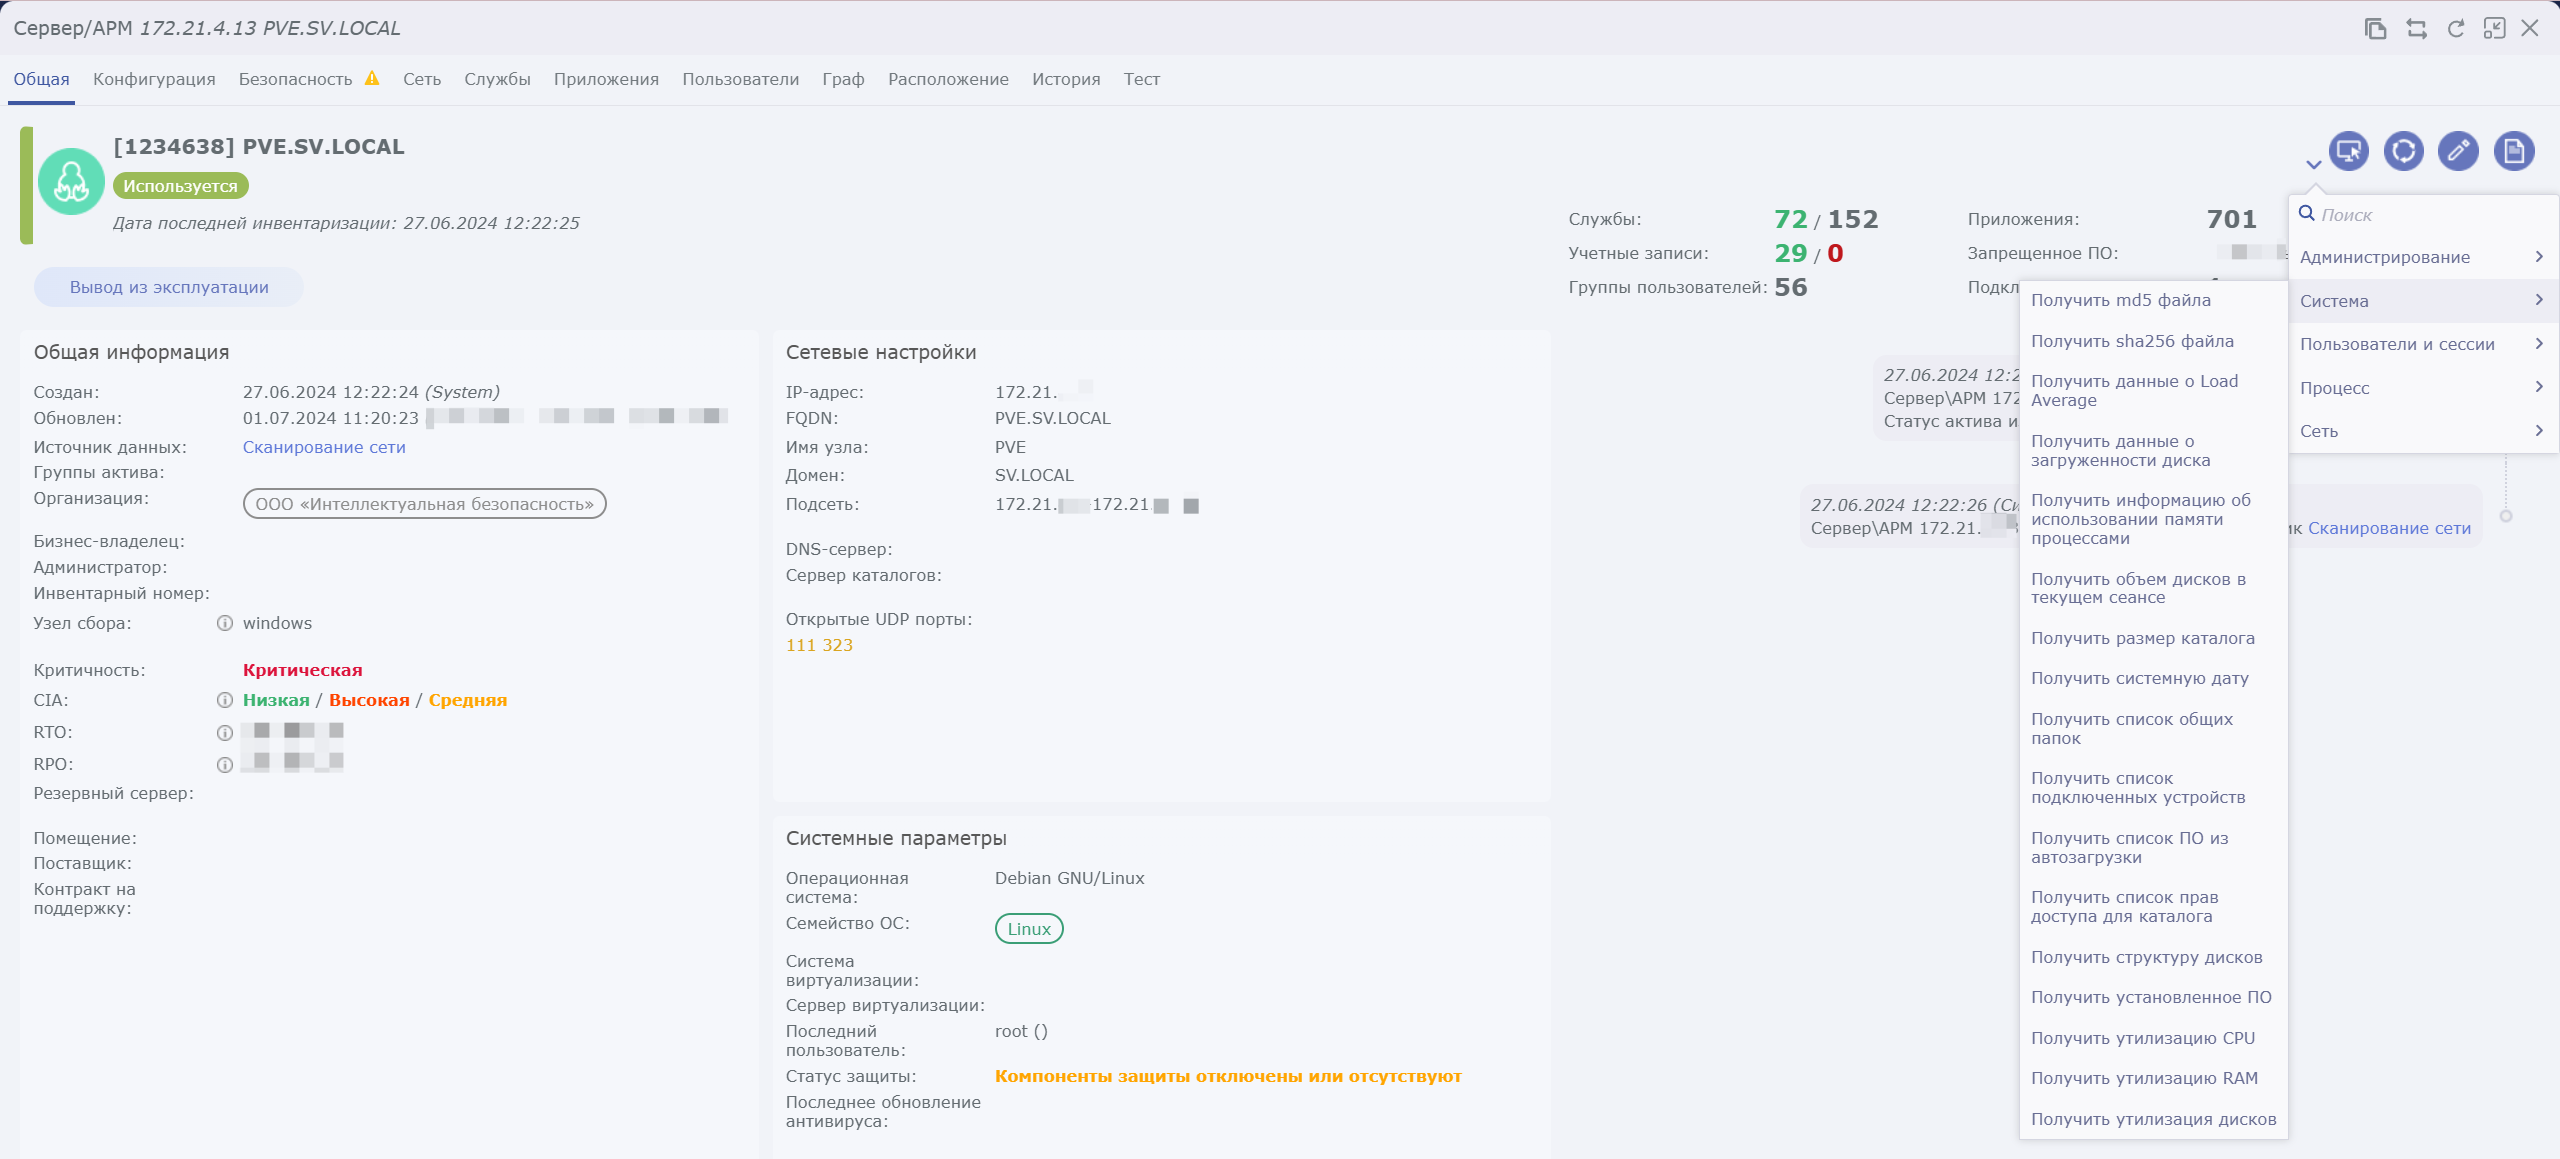Click the swap arrows icon in the title bar
The width and height of the screenshot is (2560, 1159).
point(2416,28)
